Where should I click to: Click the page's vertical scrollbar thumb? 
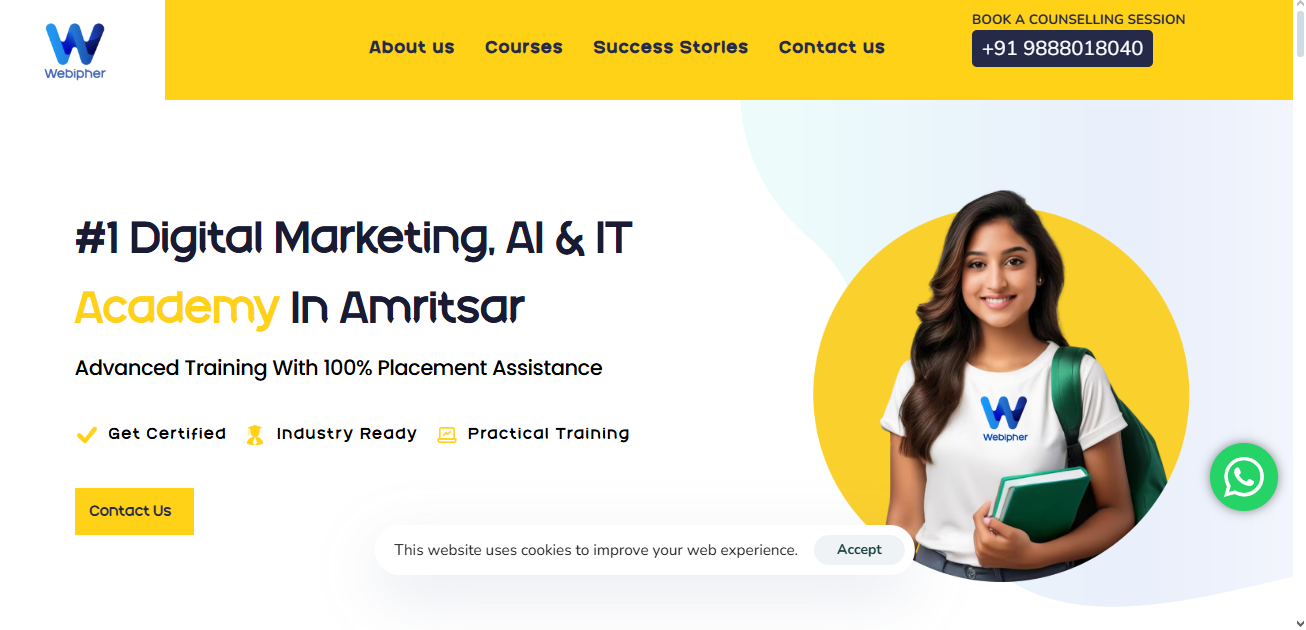[x=1299, y=35]
